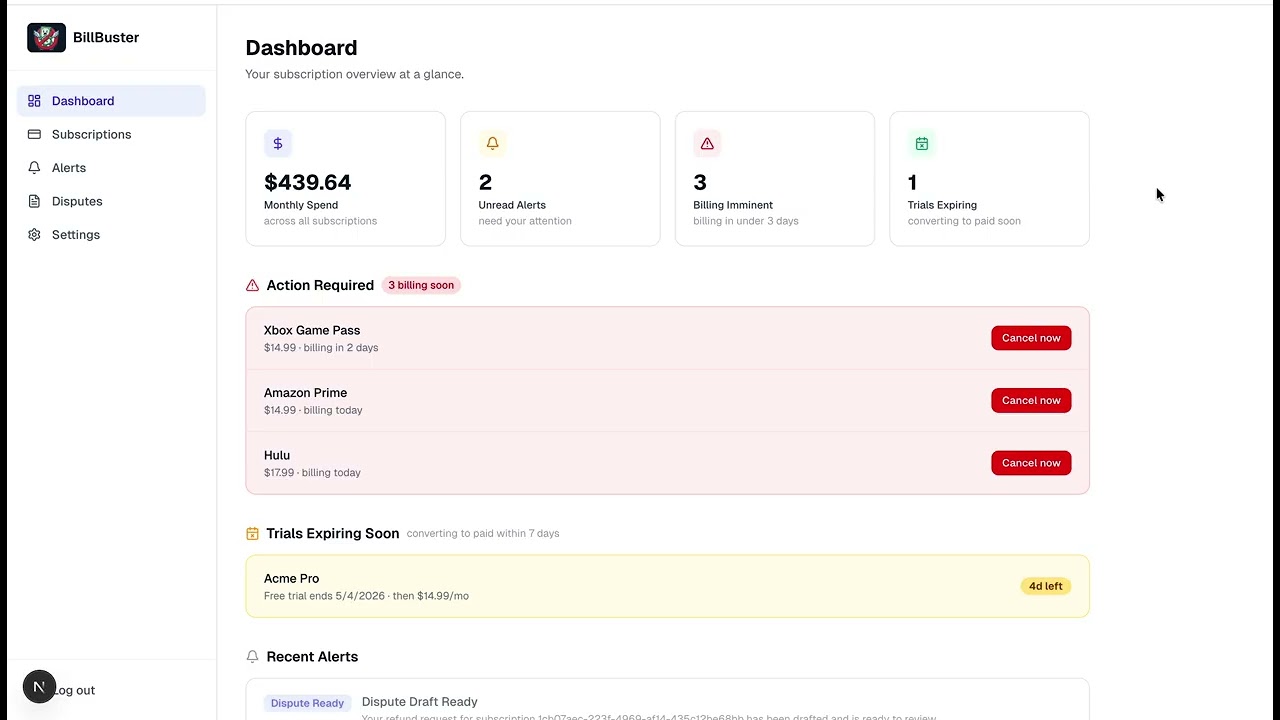
Task: Click the BillBuster brand name
Action: tap(106, 37)
